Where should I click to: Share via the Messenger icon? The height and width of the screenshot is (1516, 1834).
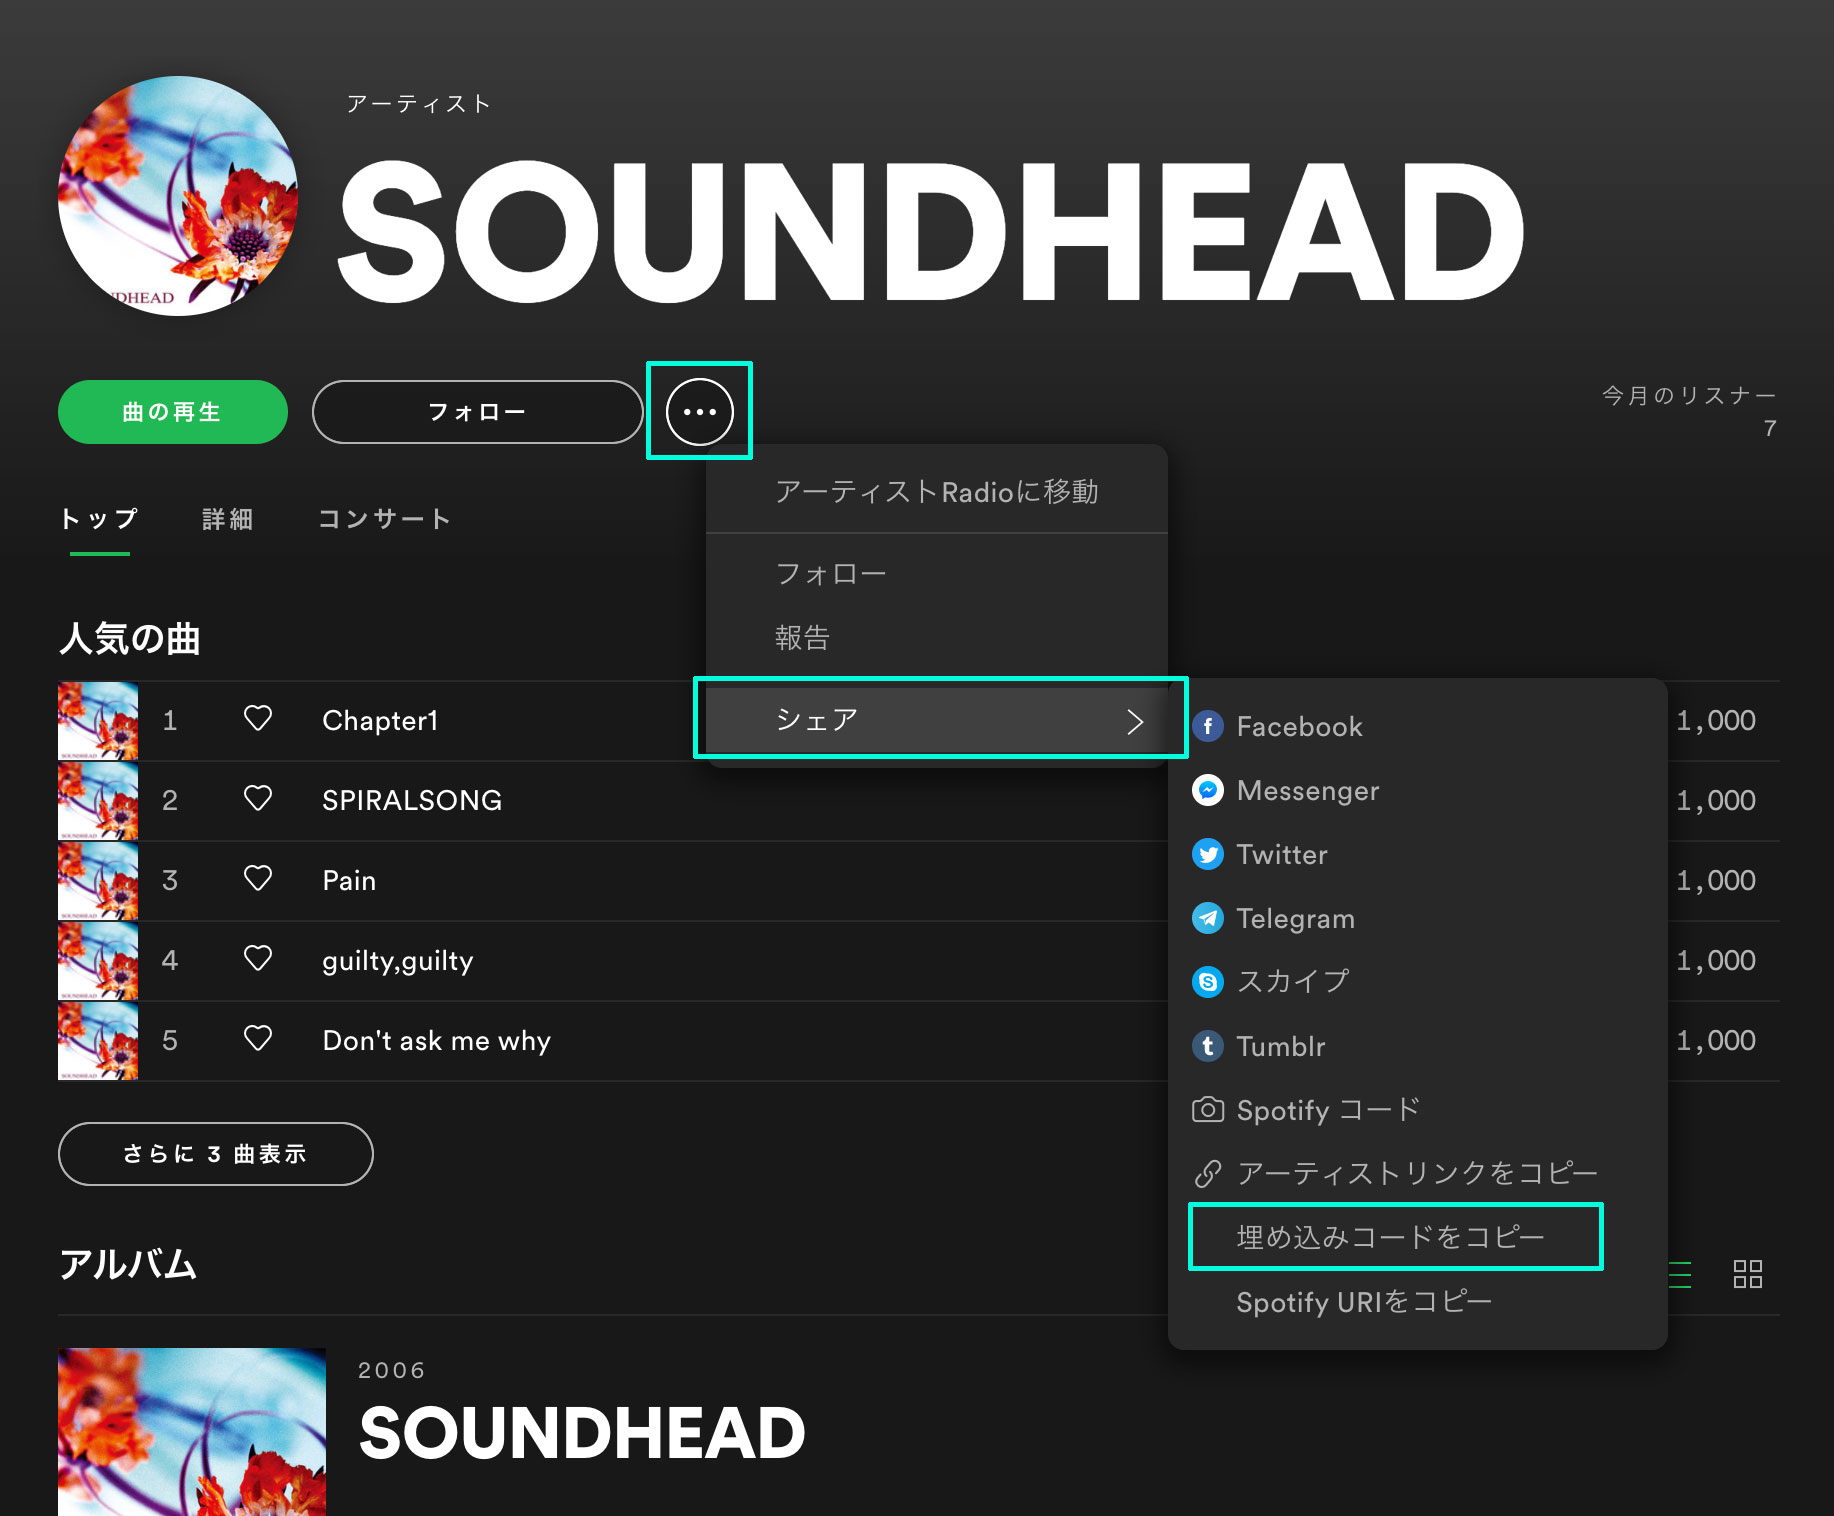[1208, 790]
